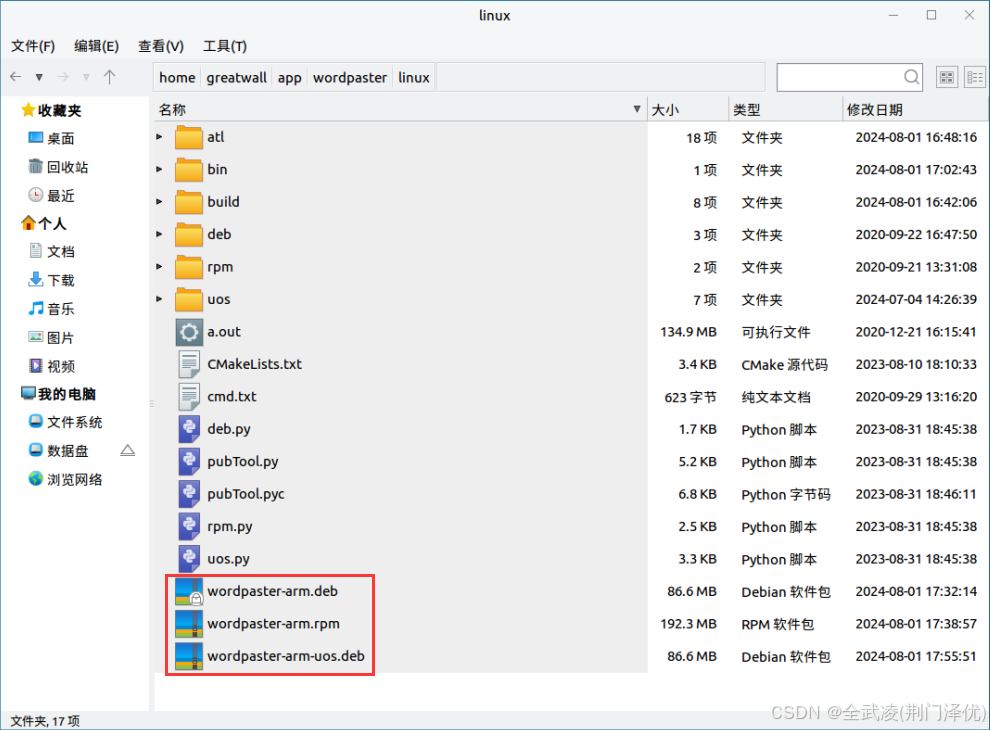Select wordpaster-arm.rpm package icon
Viewport: 990px width, 730px height.
tap(189, 624)
